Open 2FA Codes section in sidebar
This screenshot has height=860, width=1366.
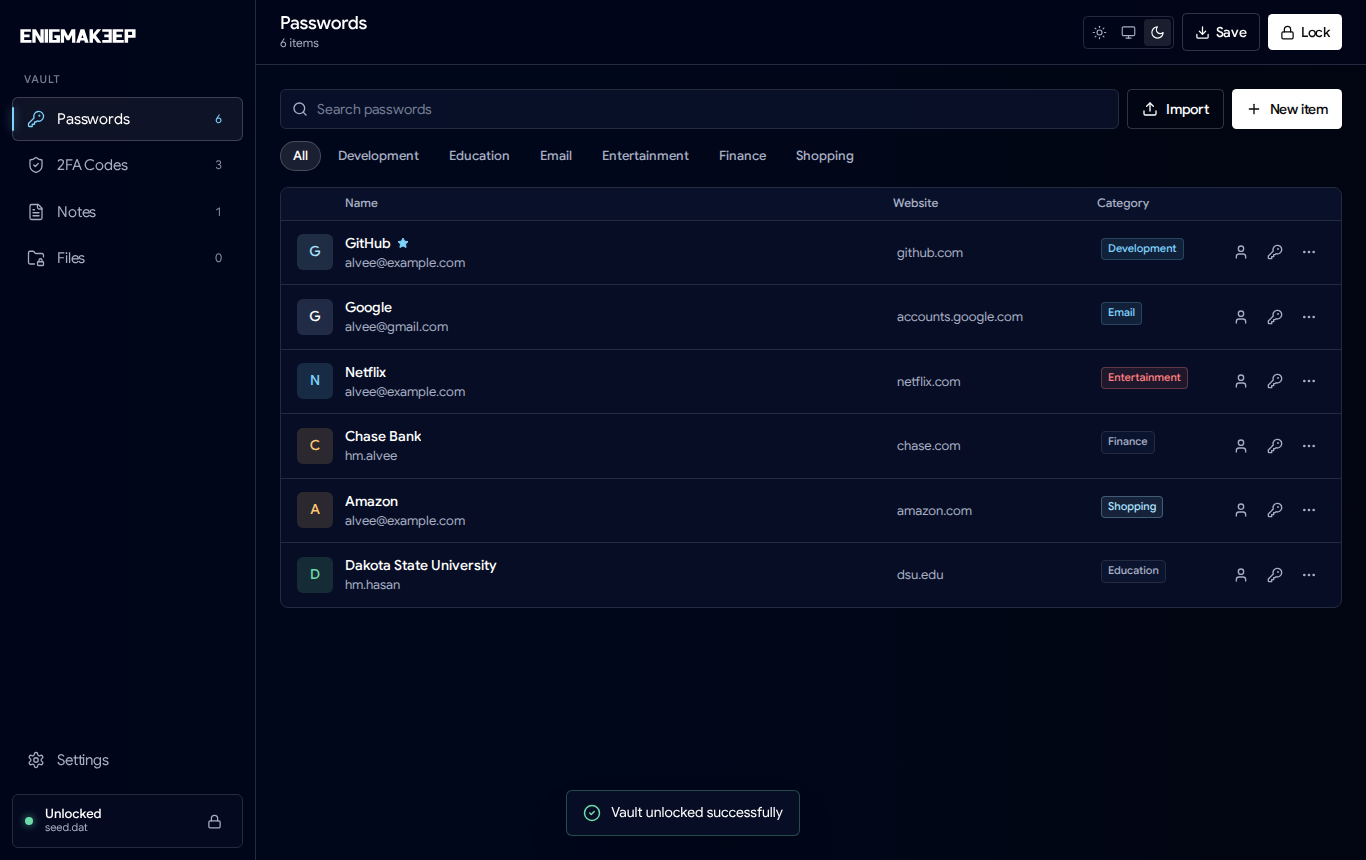127,165
